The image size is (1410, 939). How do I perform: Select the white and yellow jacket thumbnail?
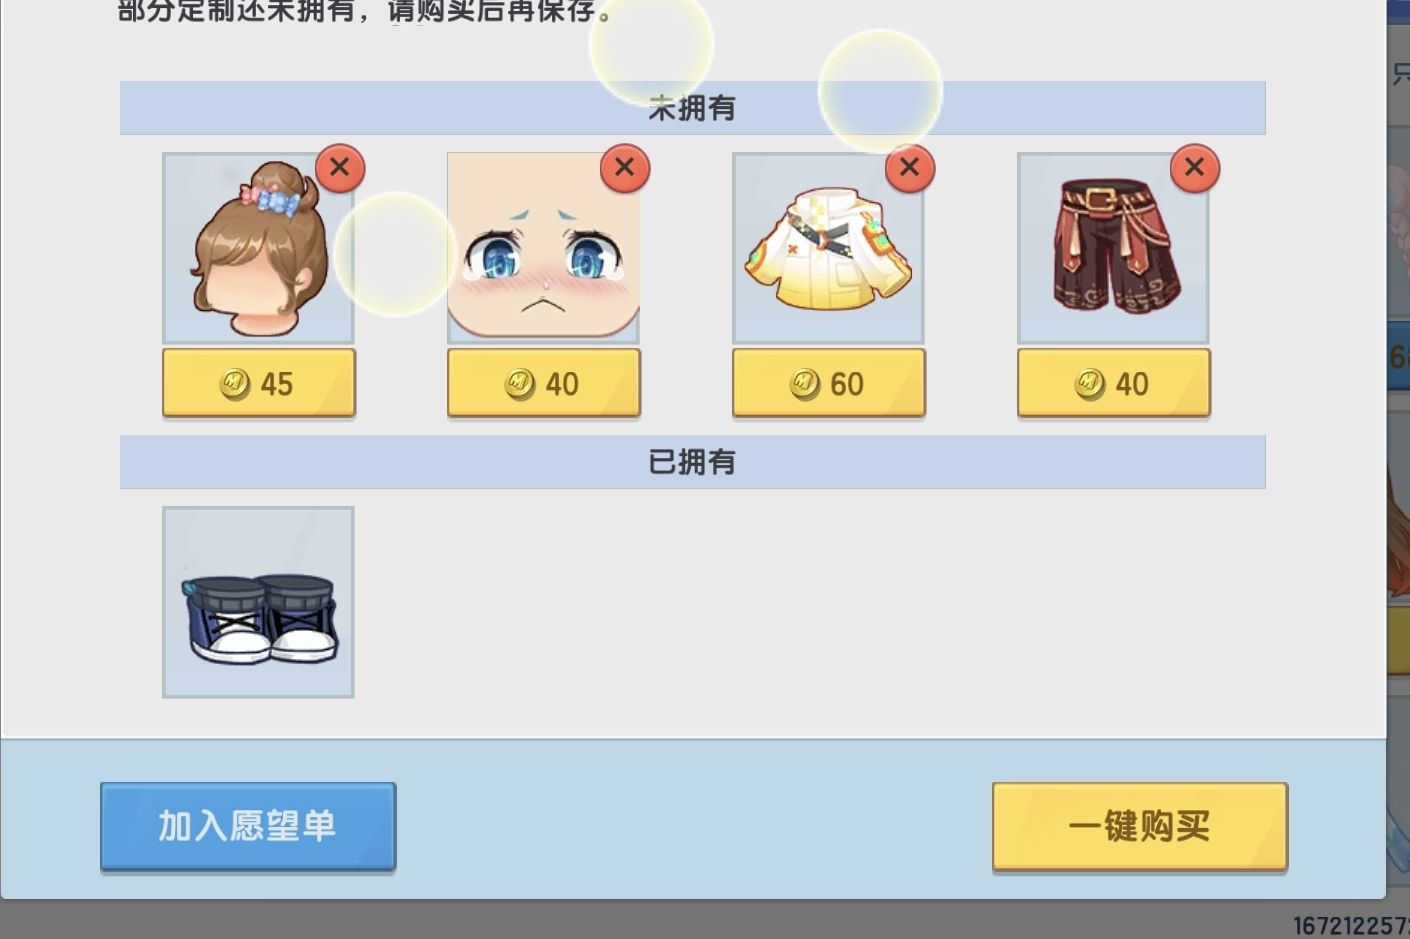(x=828, y=248)
